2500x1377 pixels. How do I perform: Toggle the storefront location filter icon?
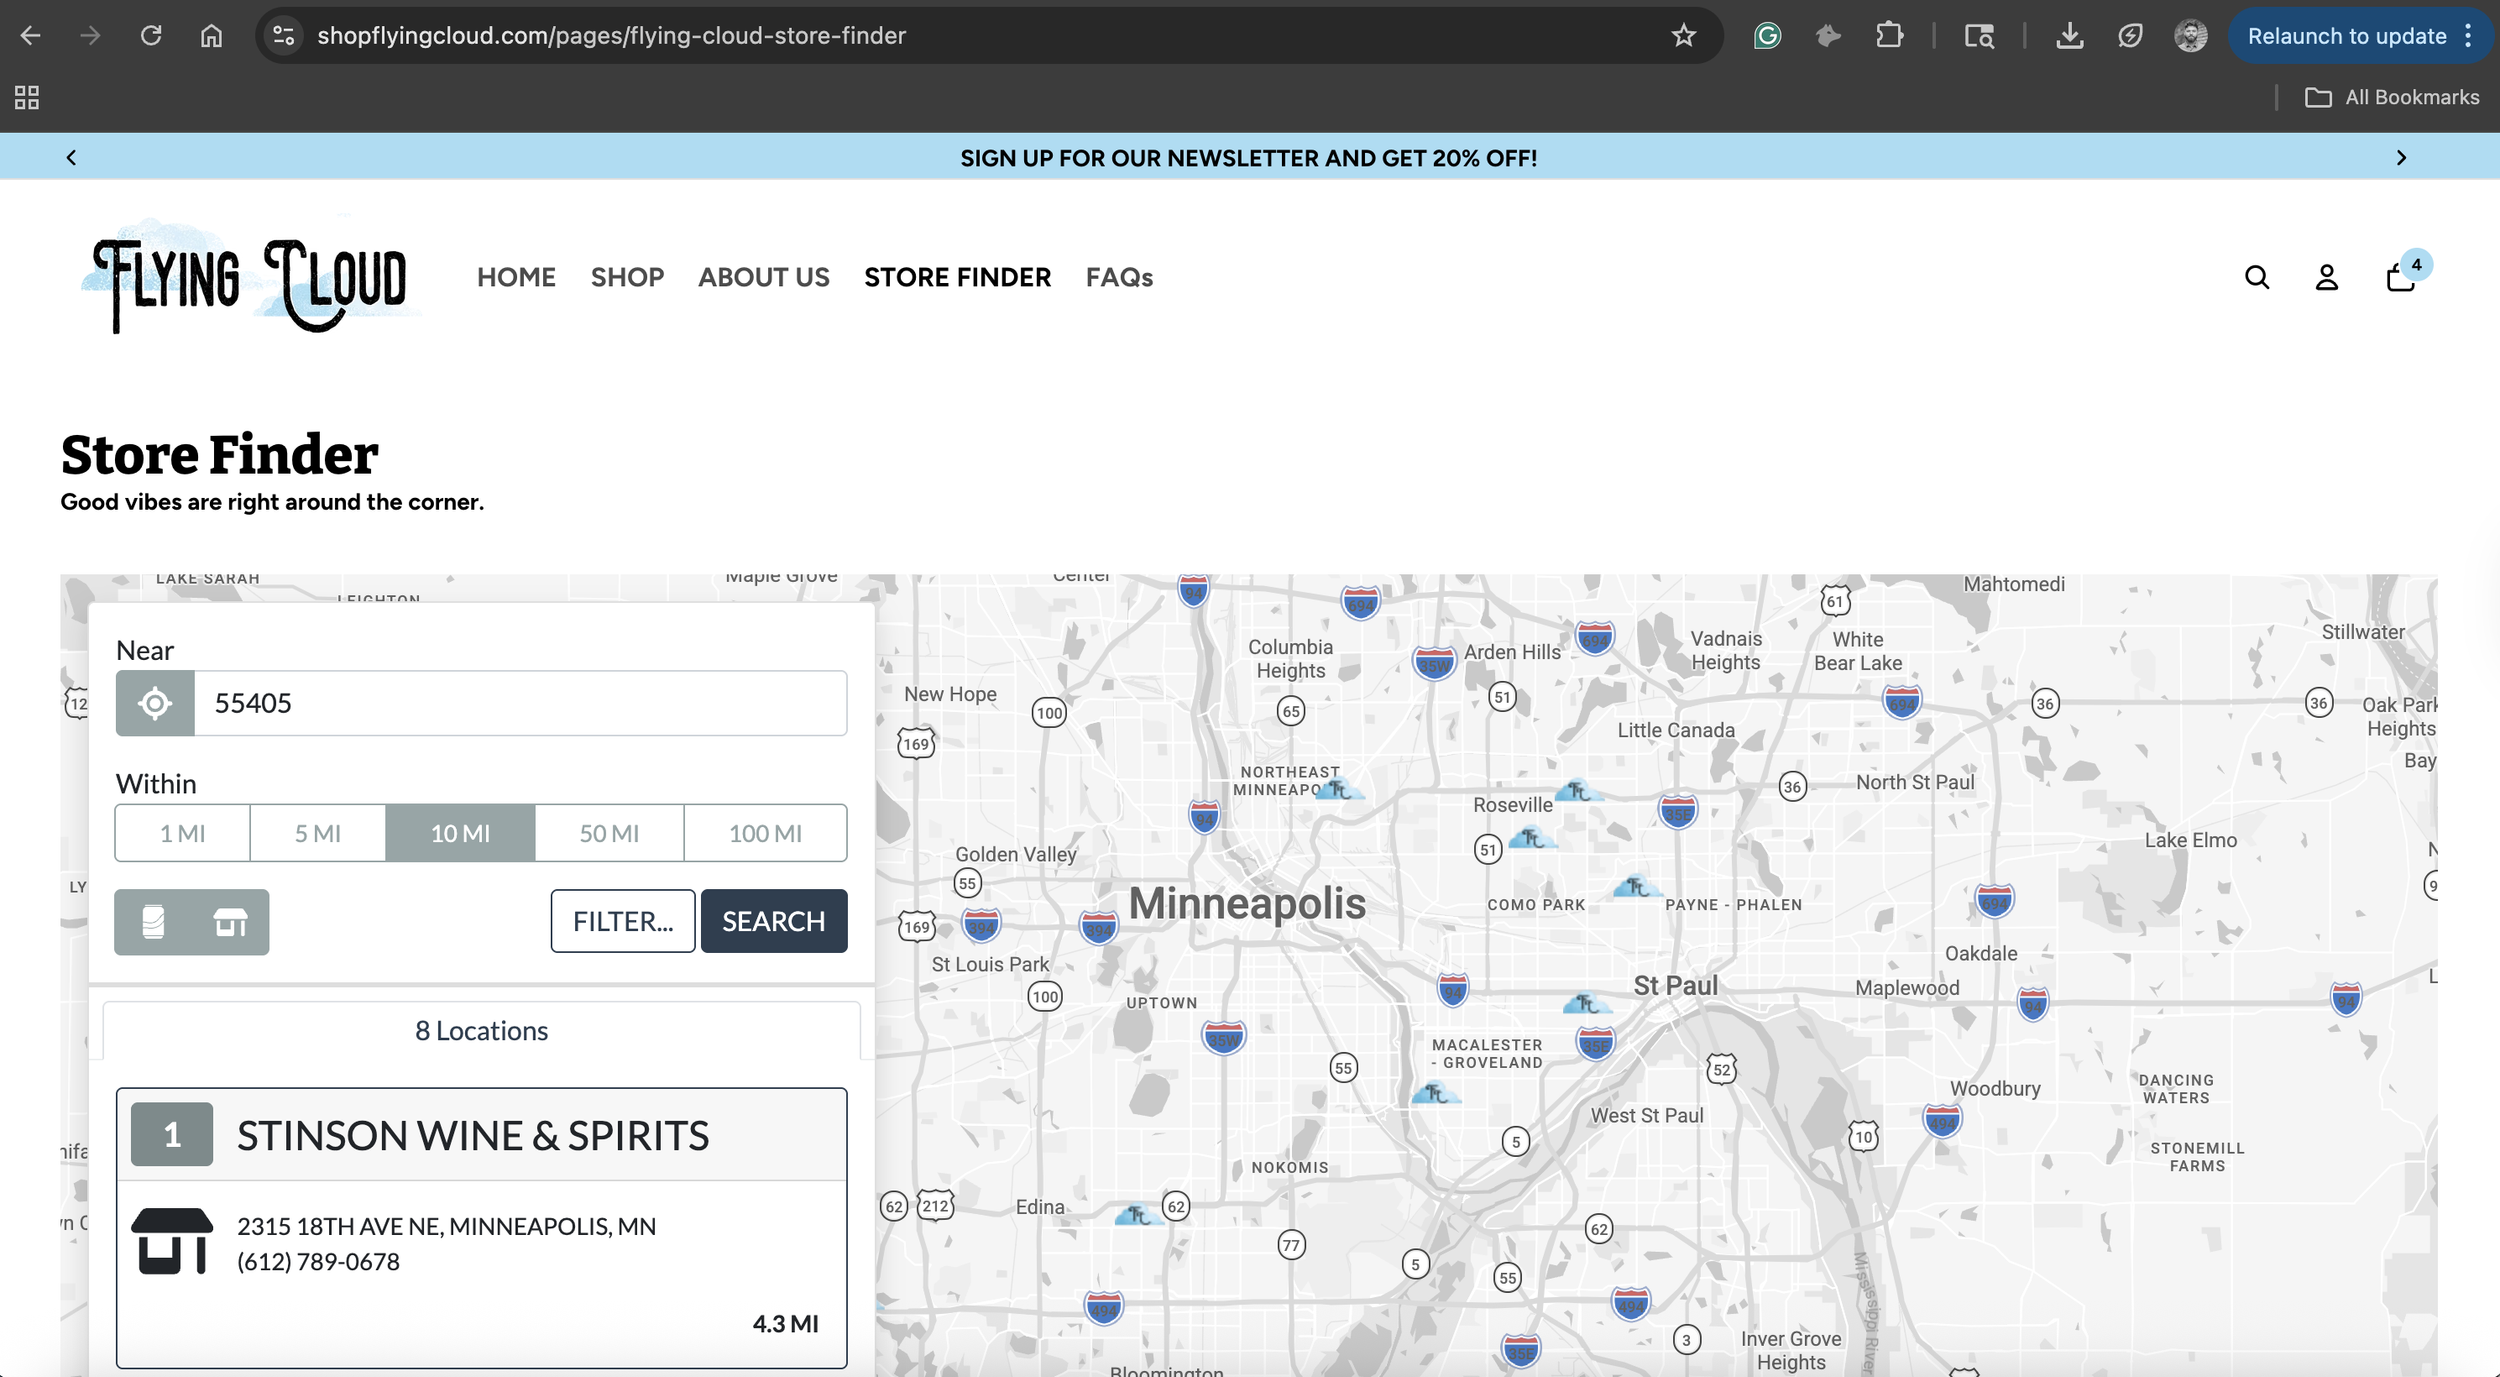pyautogui.click(x=230, y=921)
